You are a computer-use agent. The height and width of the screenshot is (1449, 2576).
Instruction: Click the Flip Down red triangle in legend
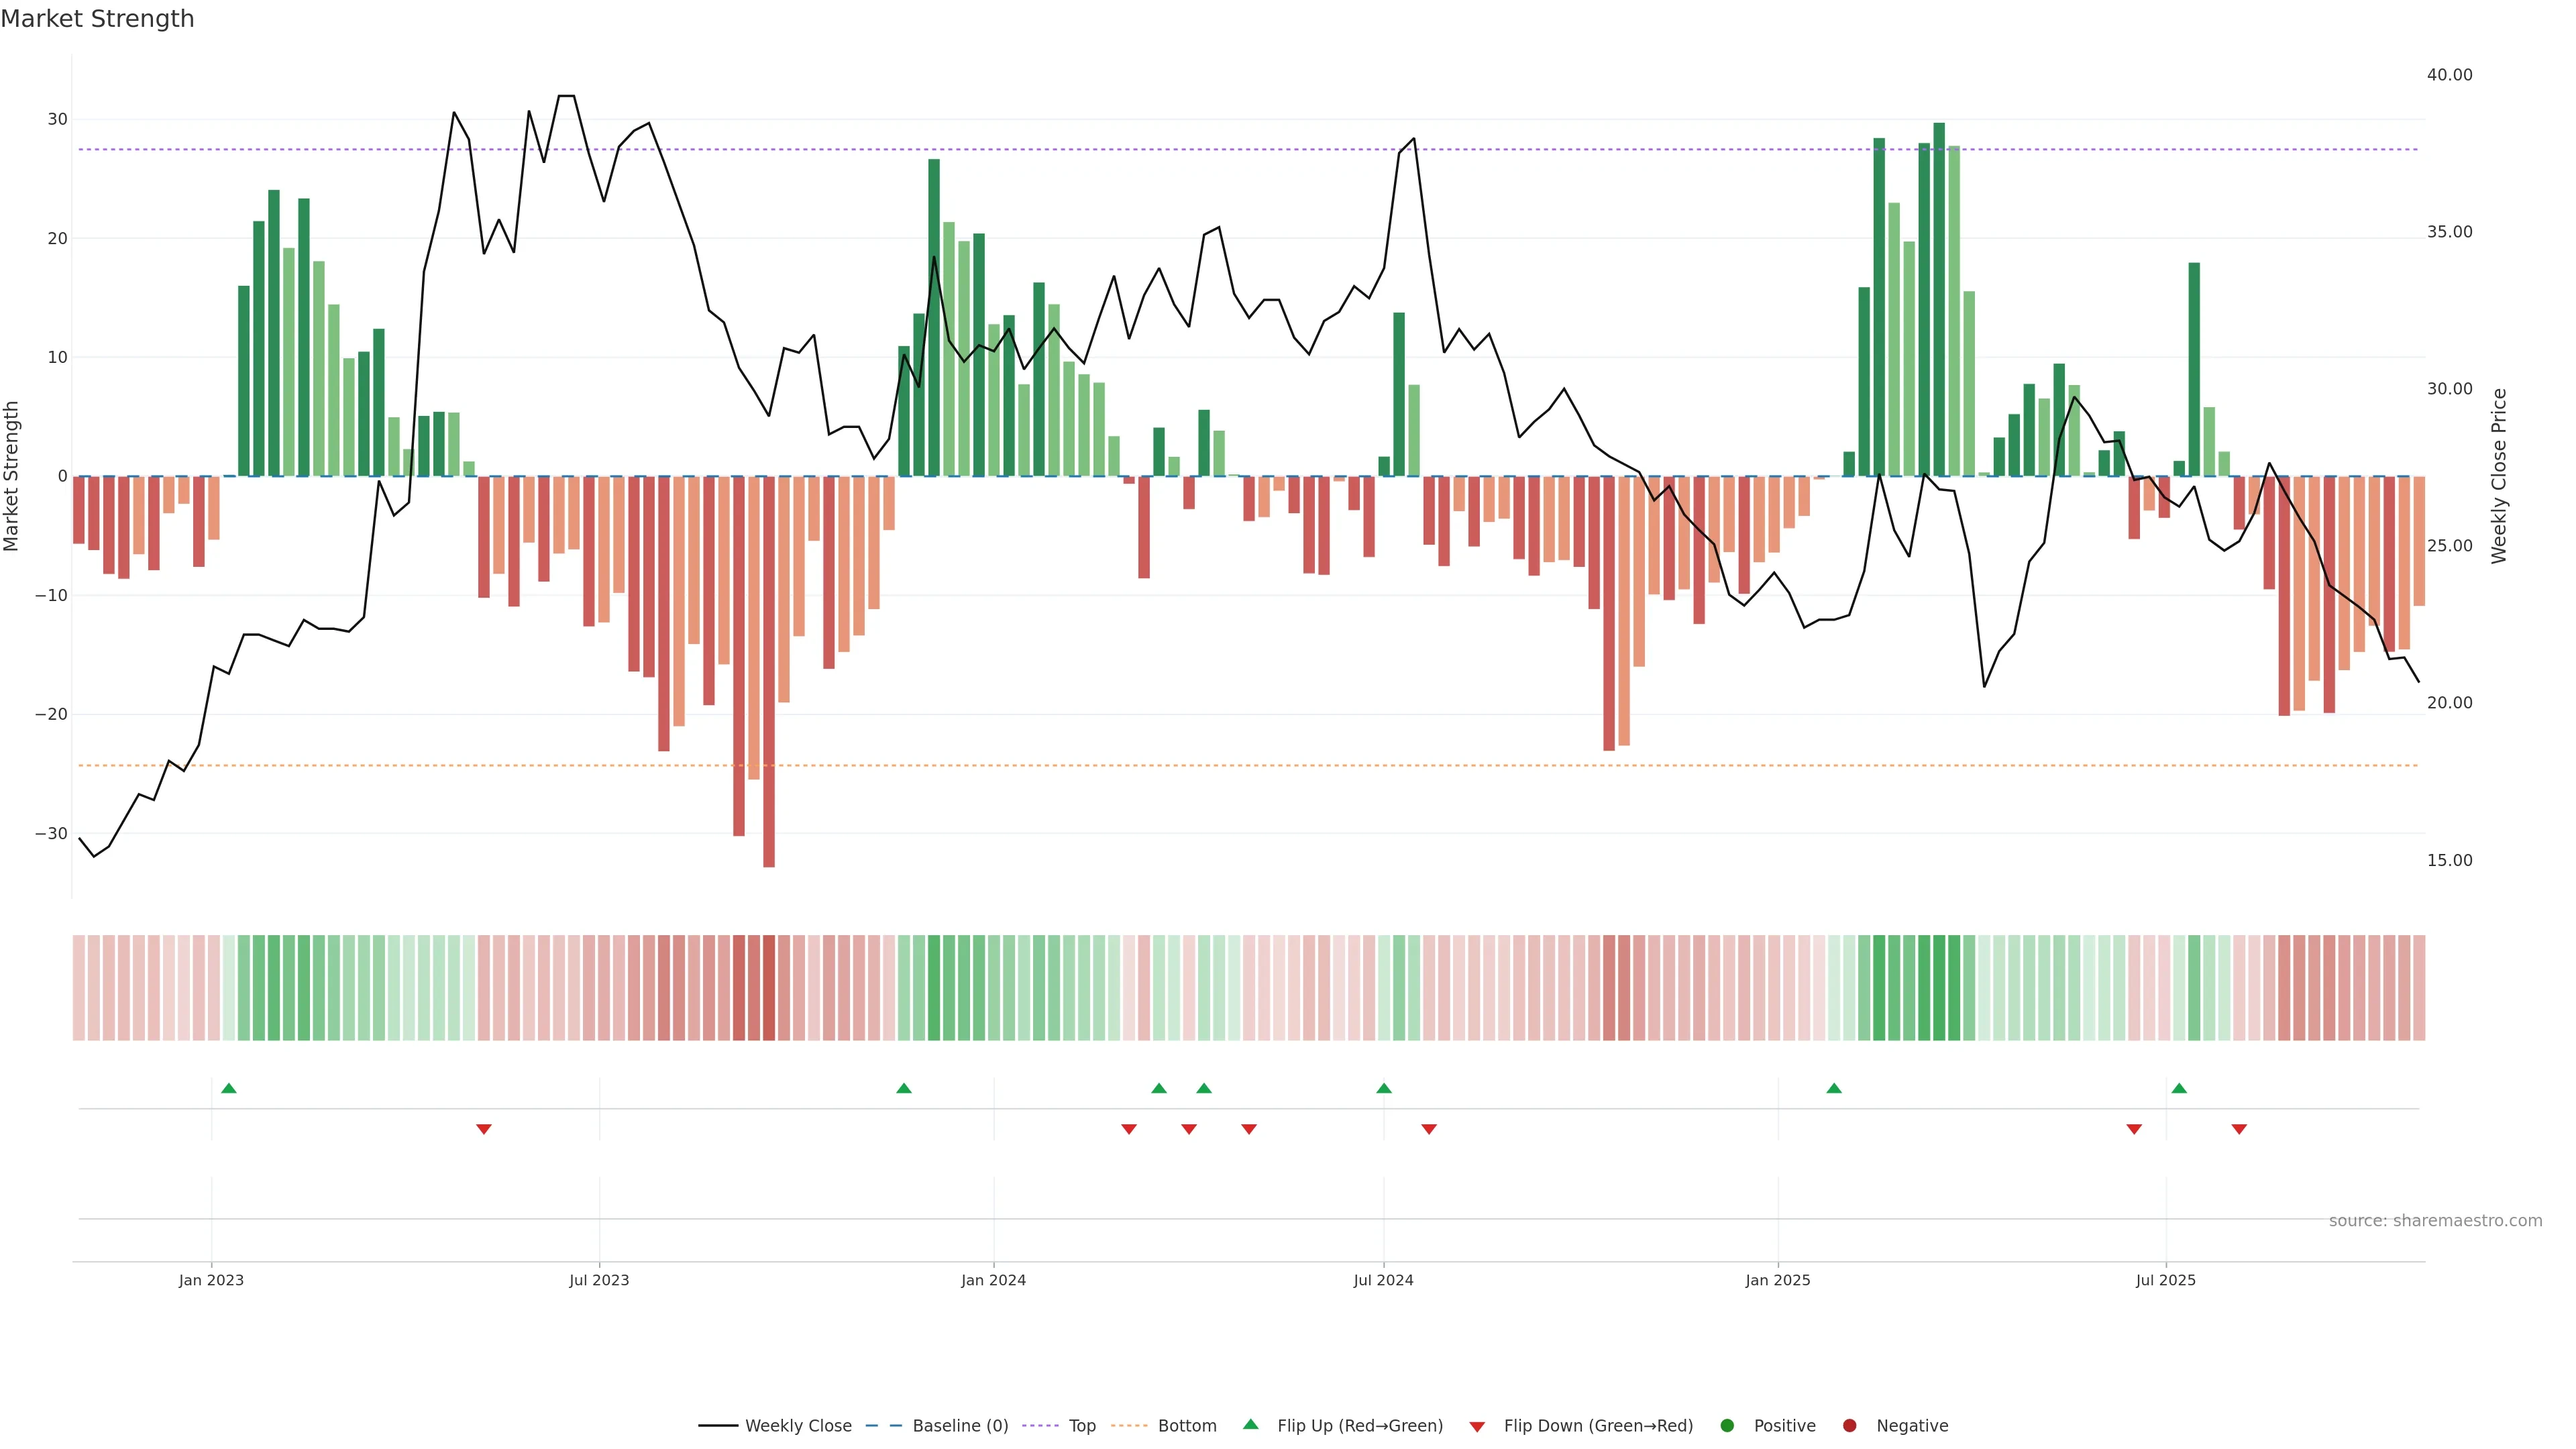1477,1426
